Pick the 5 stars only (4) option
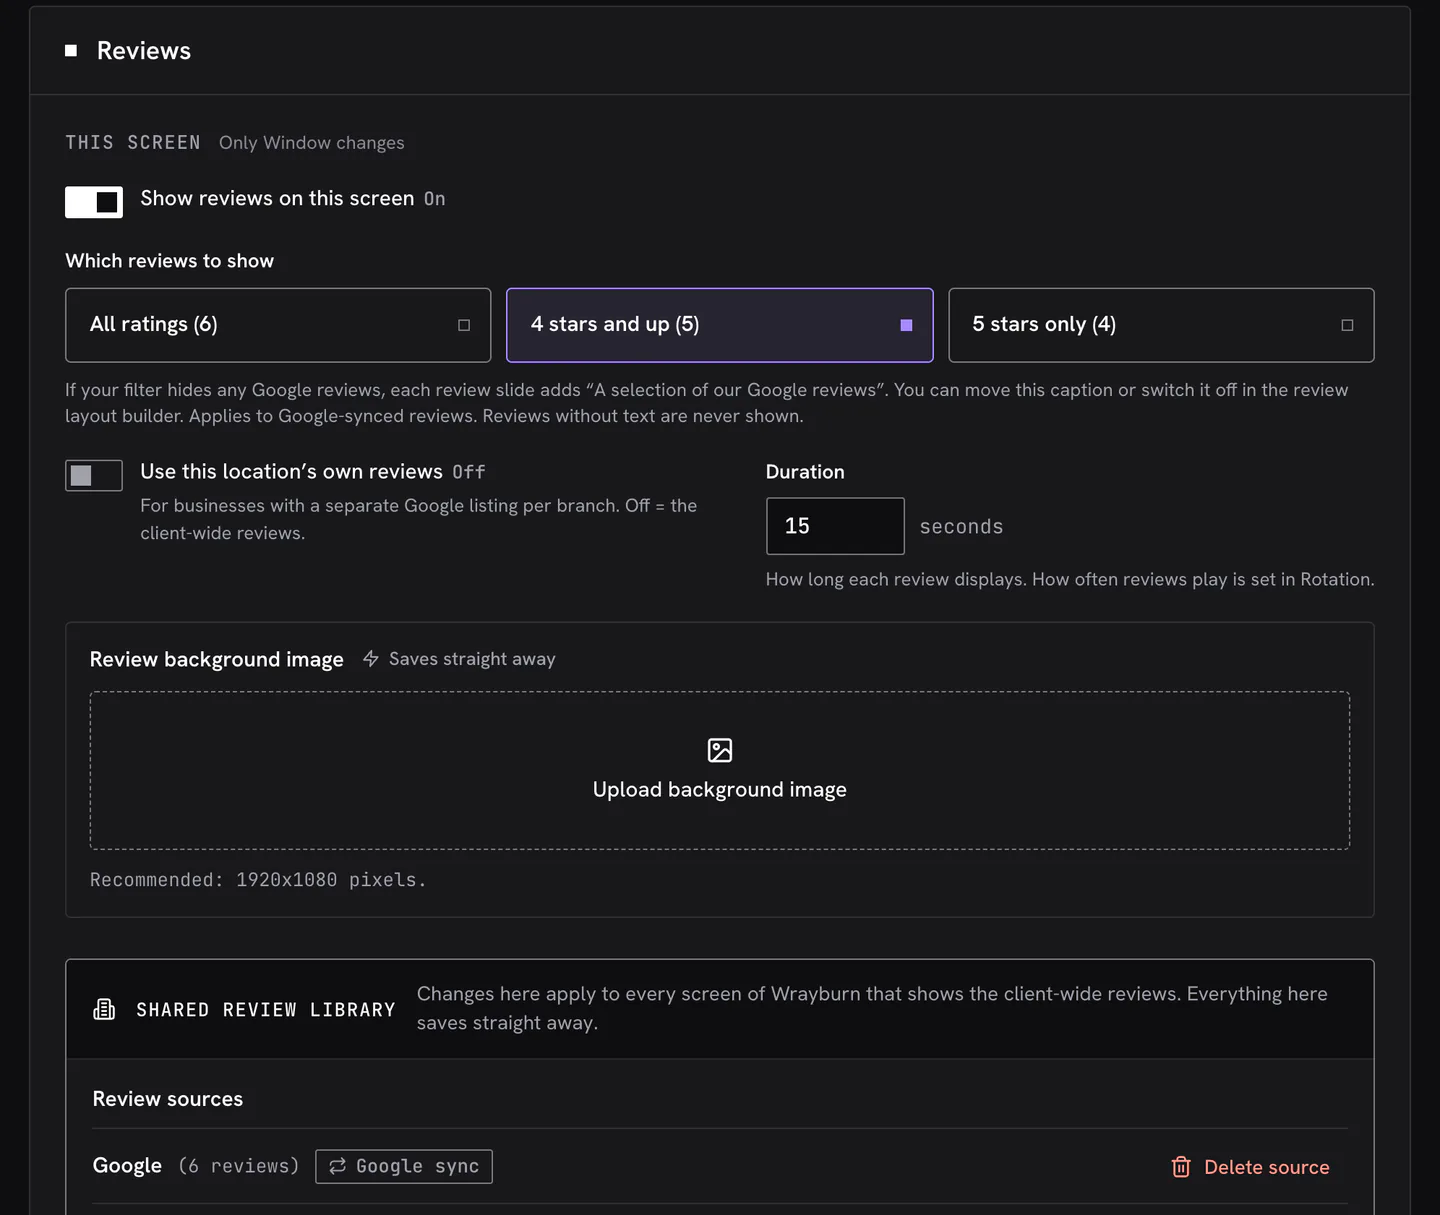 [1161, 325]
